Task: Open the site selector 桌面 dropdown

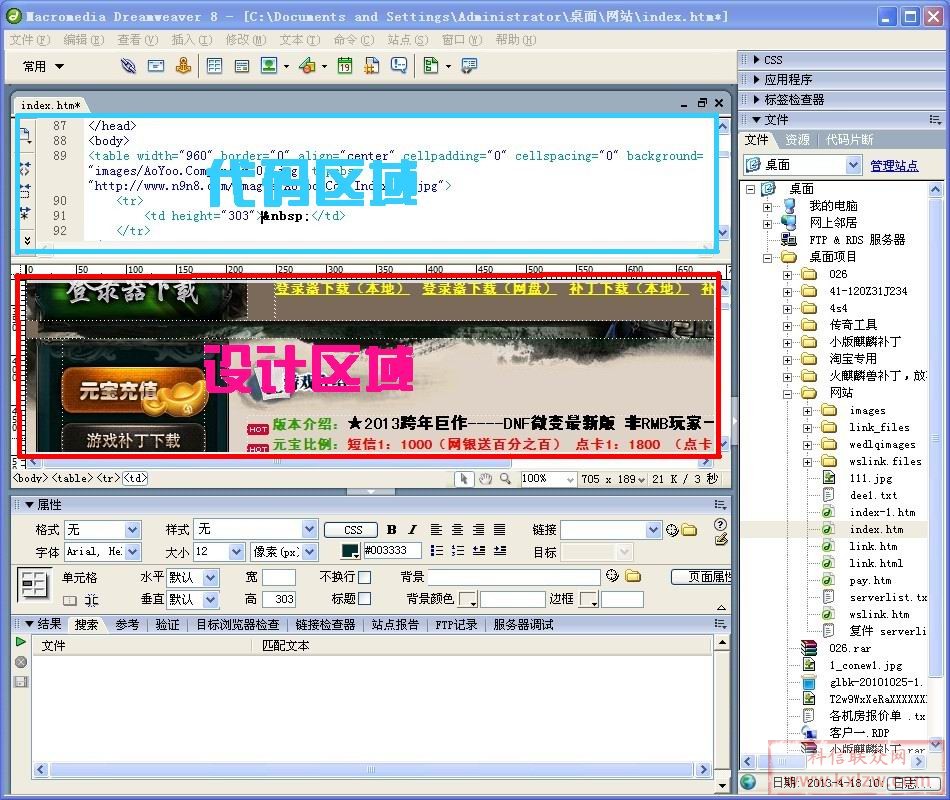Action: click(853, 165)
